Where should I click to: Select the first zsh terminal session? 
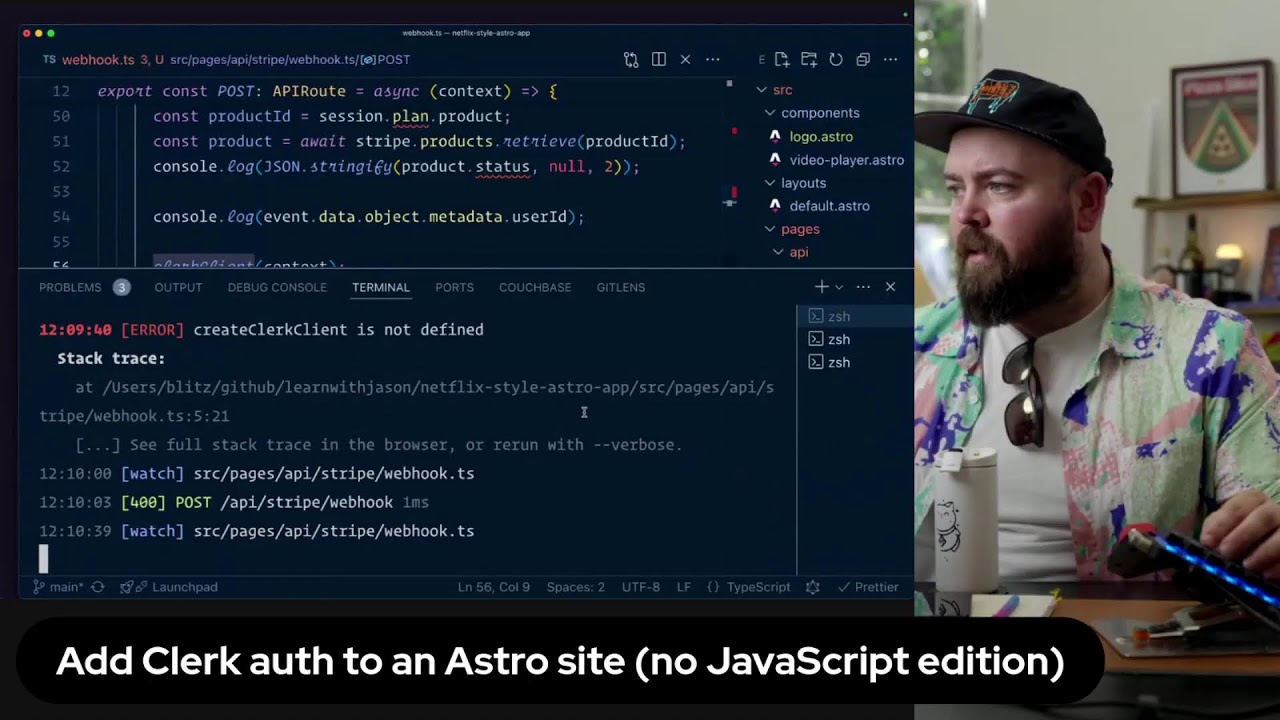(x=855, y=316)
